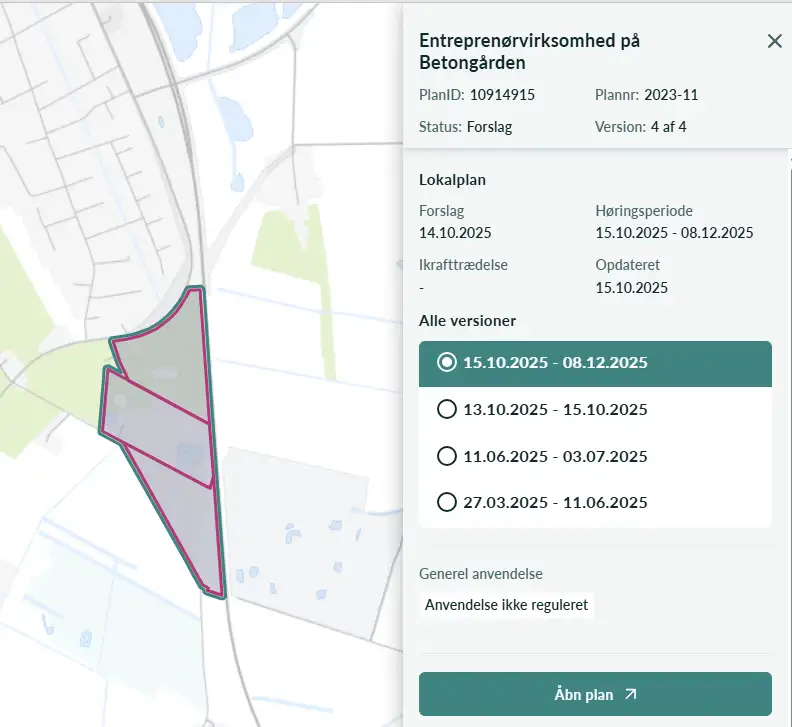
Task: Click the Forslag date 14.10.2025
Action: [x=455, y=233]
